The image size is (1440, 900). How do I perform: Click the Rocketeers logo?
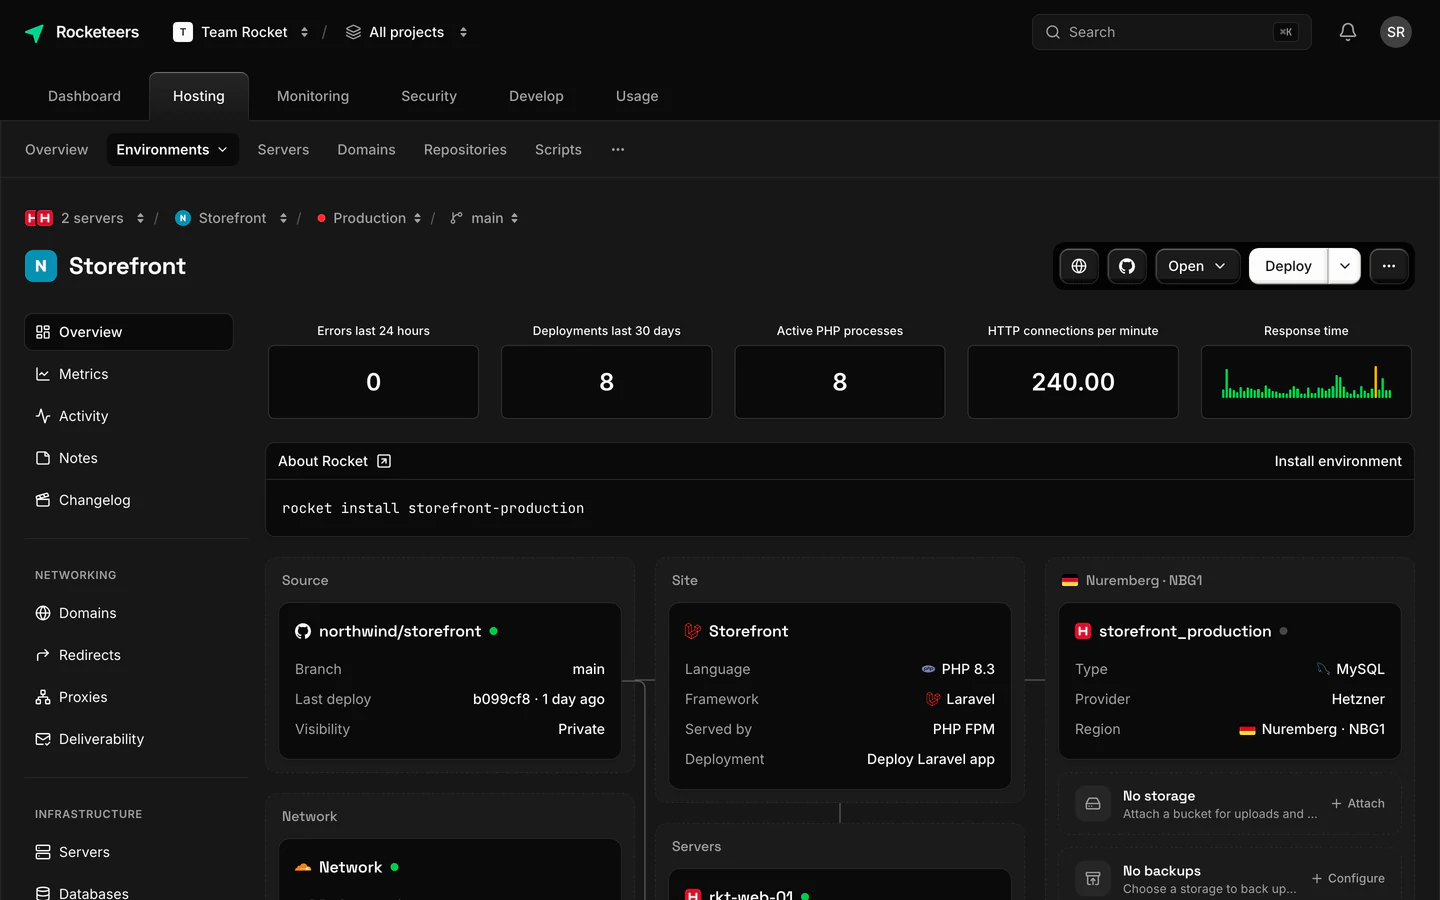[82, 32]
